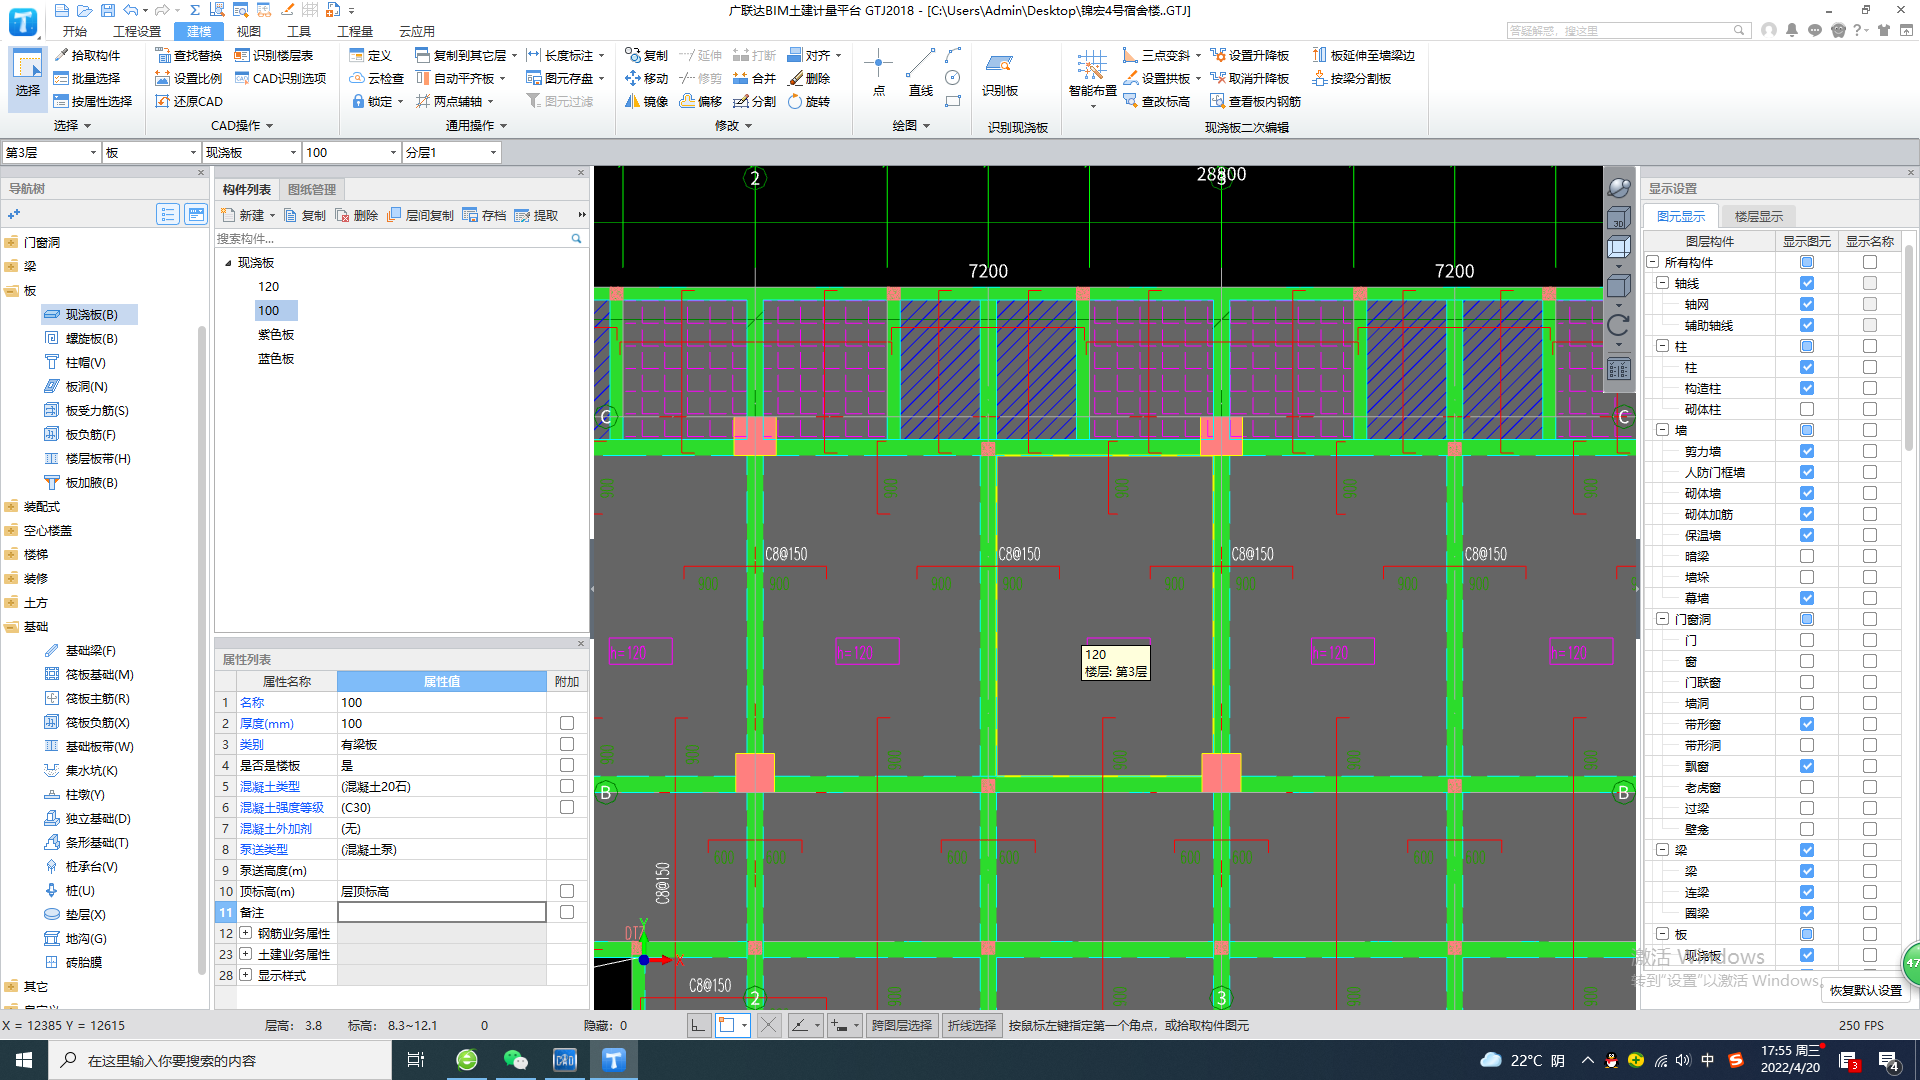
Task: Collapse the 门窗洞 group in display settings
Action: pos(1662,619)
